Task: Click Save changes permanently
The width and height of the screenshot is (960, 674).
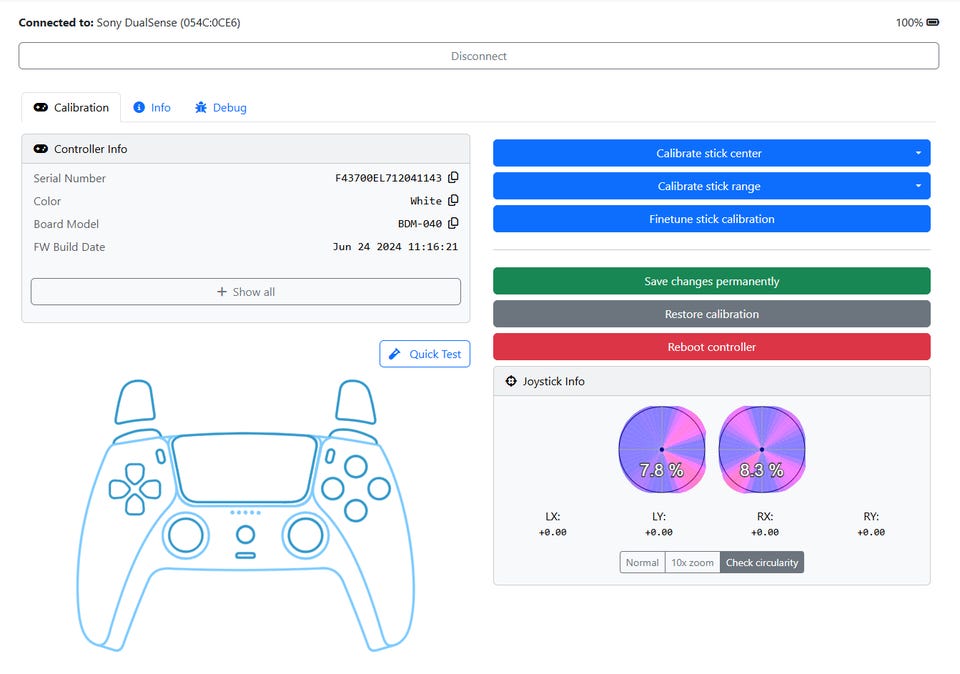Action: pyautogui.click(x=711, y=281)
